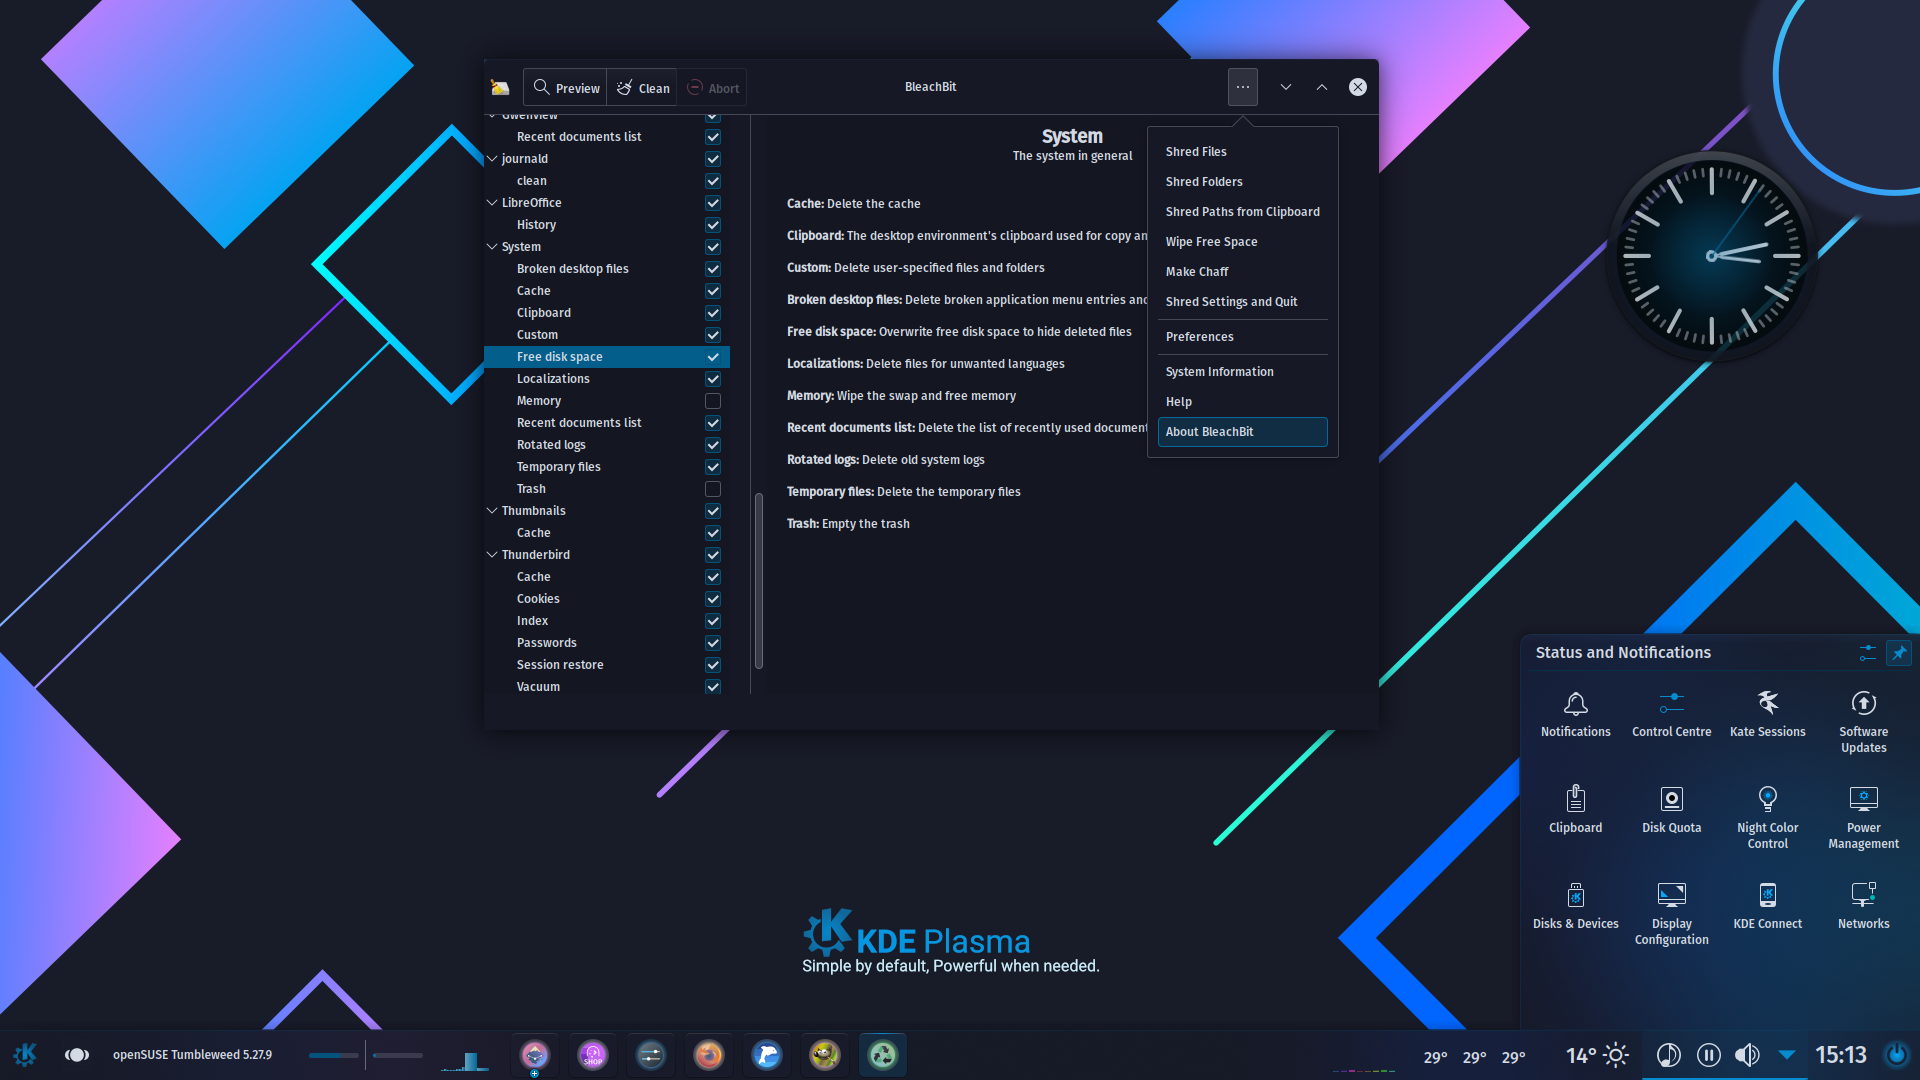Open the Discover shop taskbar icon
1920x1080 pixels.
tap(592, 1055)
